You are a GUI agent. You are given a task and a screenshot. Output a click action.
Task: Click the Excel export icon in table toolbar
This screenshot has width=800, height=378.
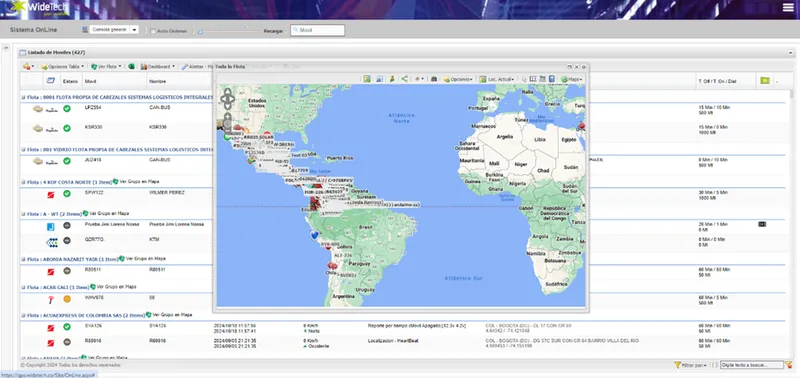coord(131,66)
